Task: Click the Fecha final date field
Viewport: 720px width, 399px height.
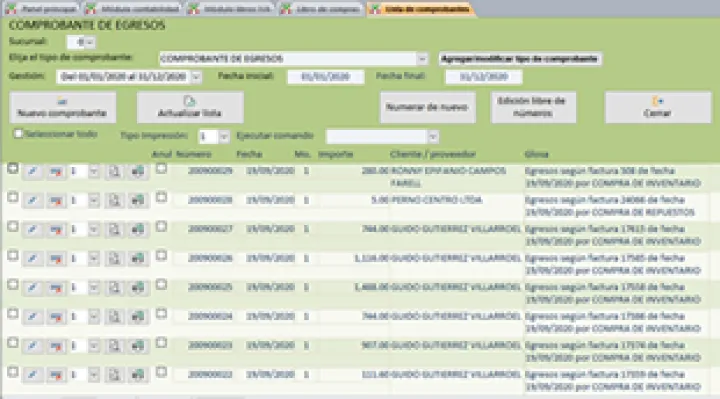Action: 484,77
